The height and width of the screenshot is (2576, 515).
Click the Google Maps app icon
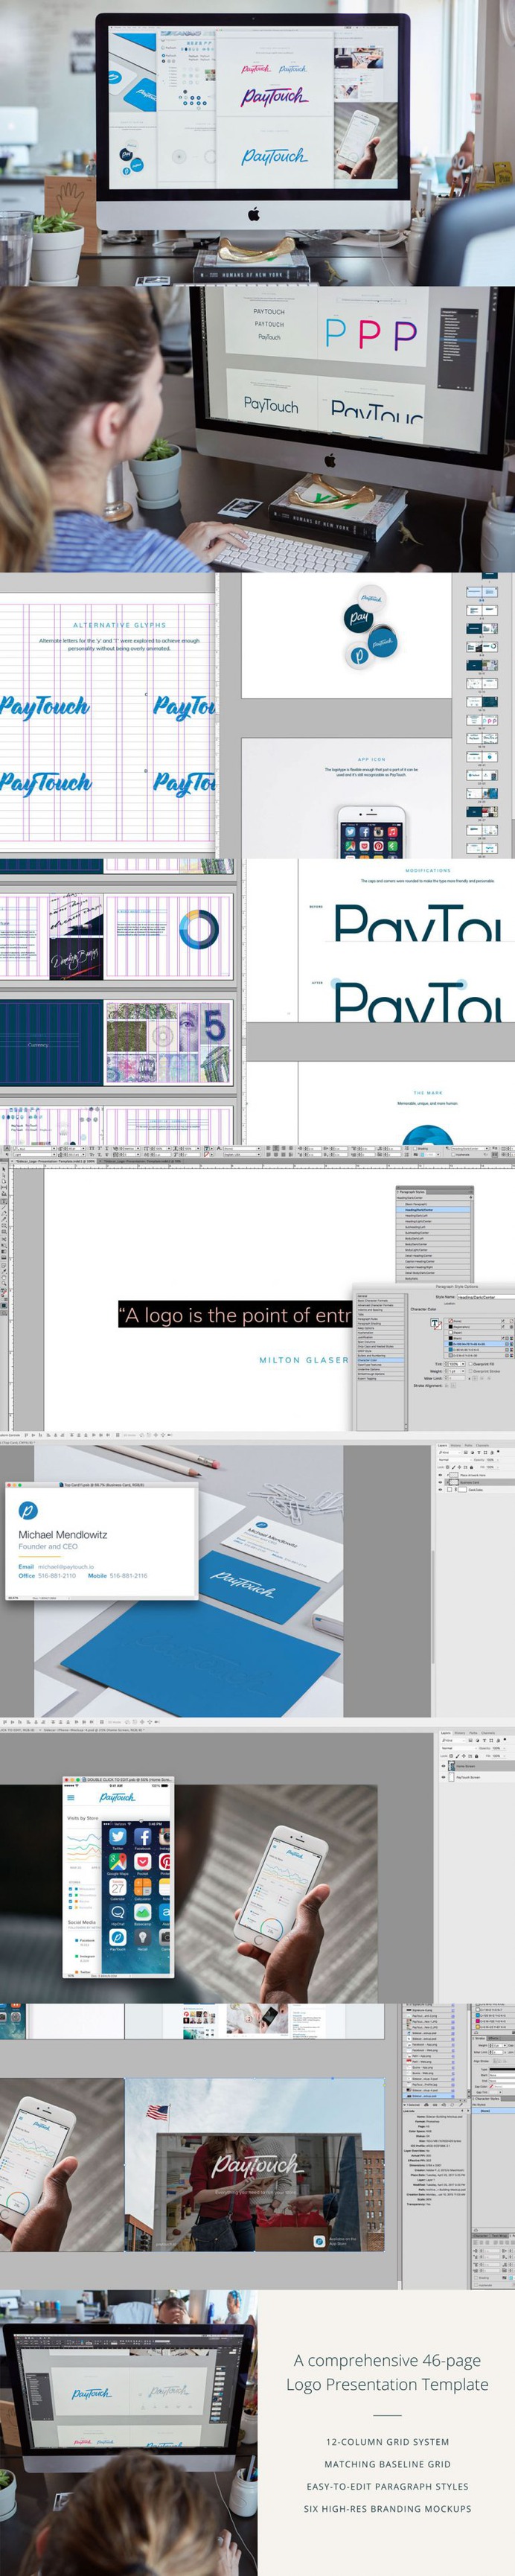pyautogui.click(x=118, y=1861)
